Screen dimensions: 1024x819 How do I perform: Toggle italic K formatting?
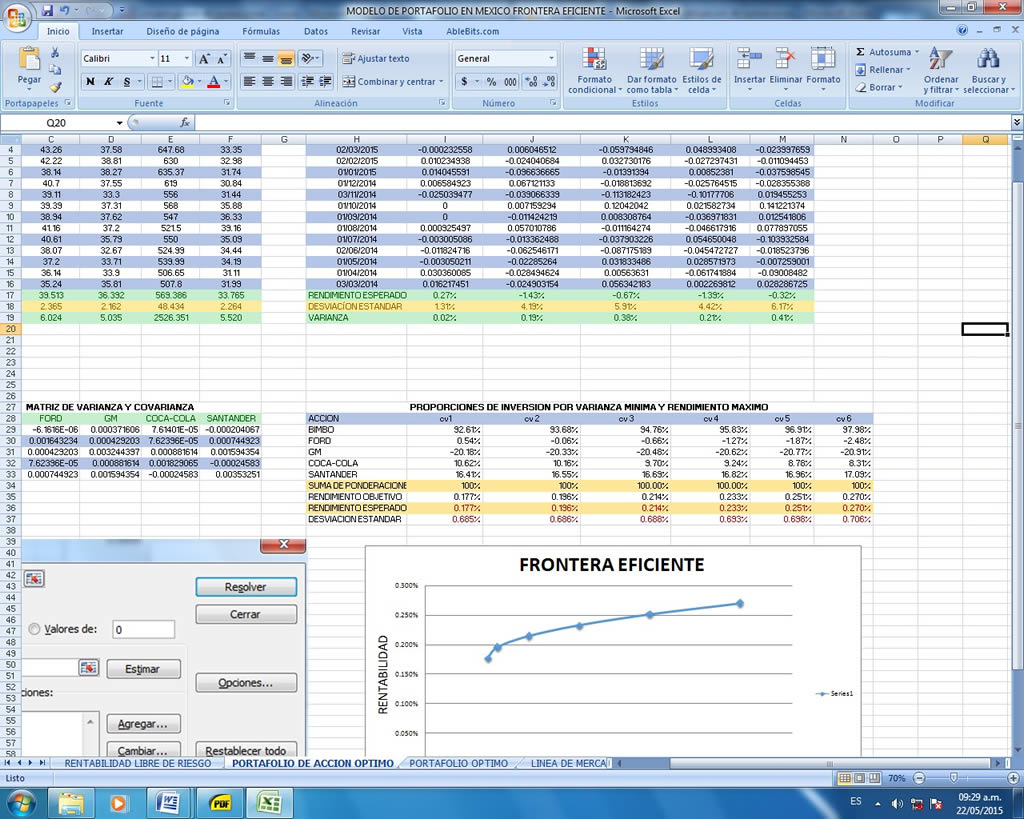click(108, 82)
